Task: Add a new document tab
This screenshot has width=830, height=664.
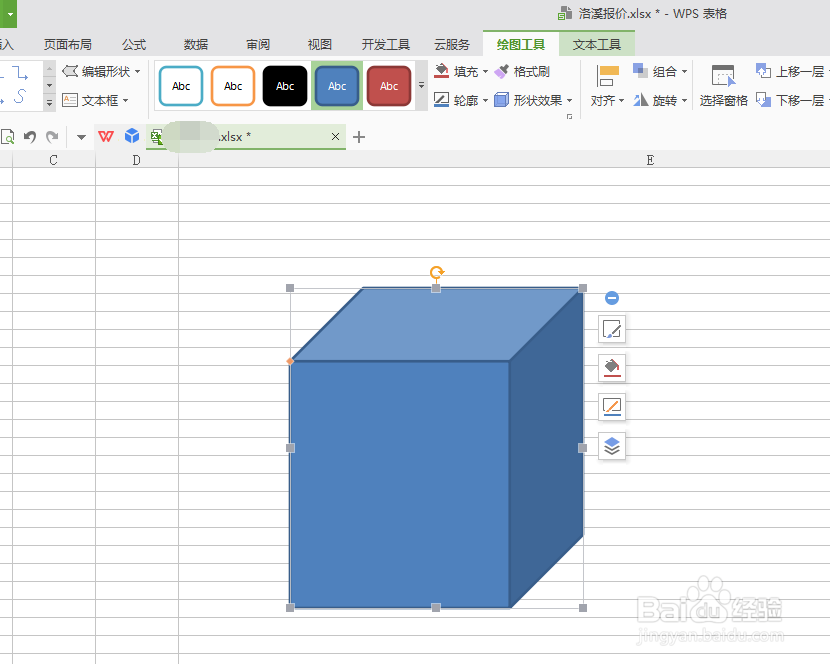Action: click(x=359, y=137)
